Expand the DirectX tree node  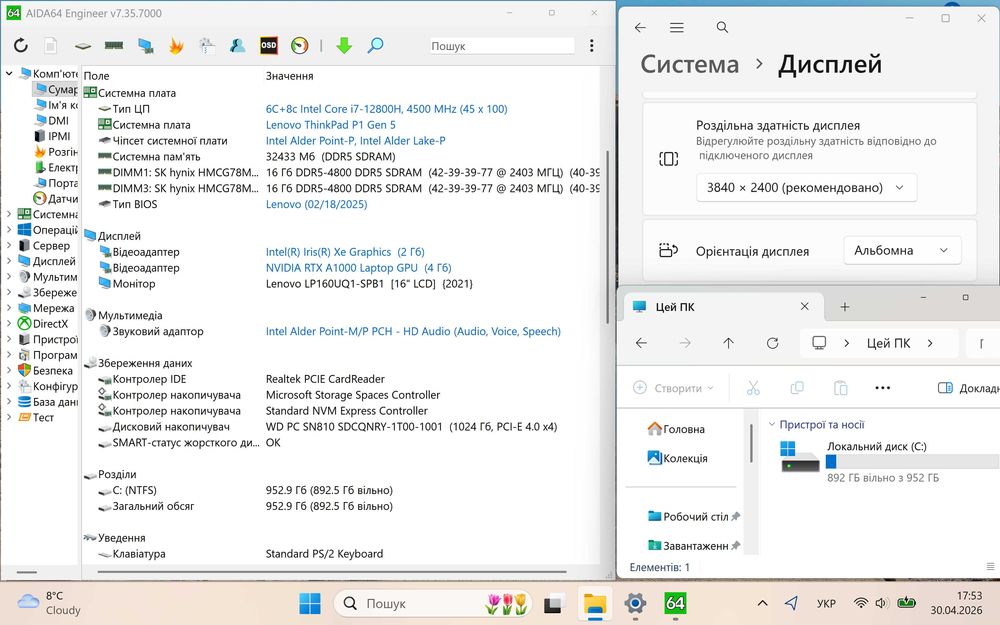point(9,323)
